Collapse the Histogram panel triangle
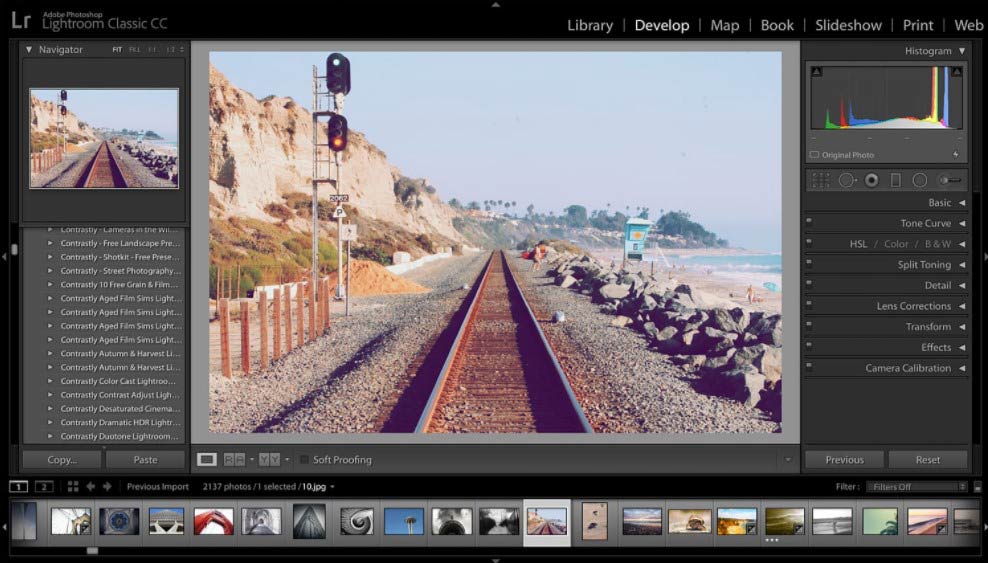Image resolution: width=988 pixels, height=563 pixels. coord(962,50)
